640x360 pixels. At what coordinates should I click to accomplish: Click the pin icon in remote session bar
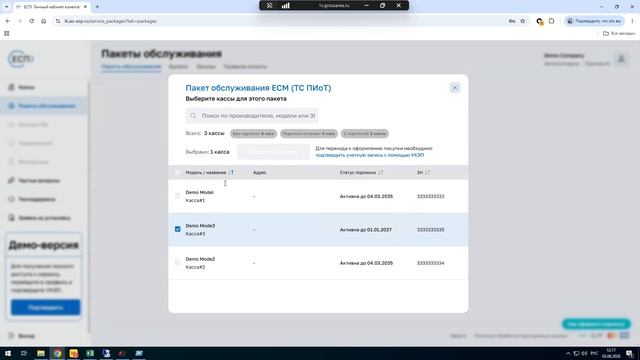(269, 5)
